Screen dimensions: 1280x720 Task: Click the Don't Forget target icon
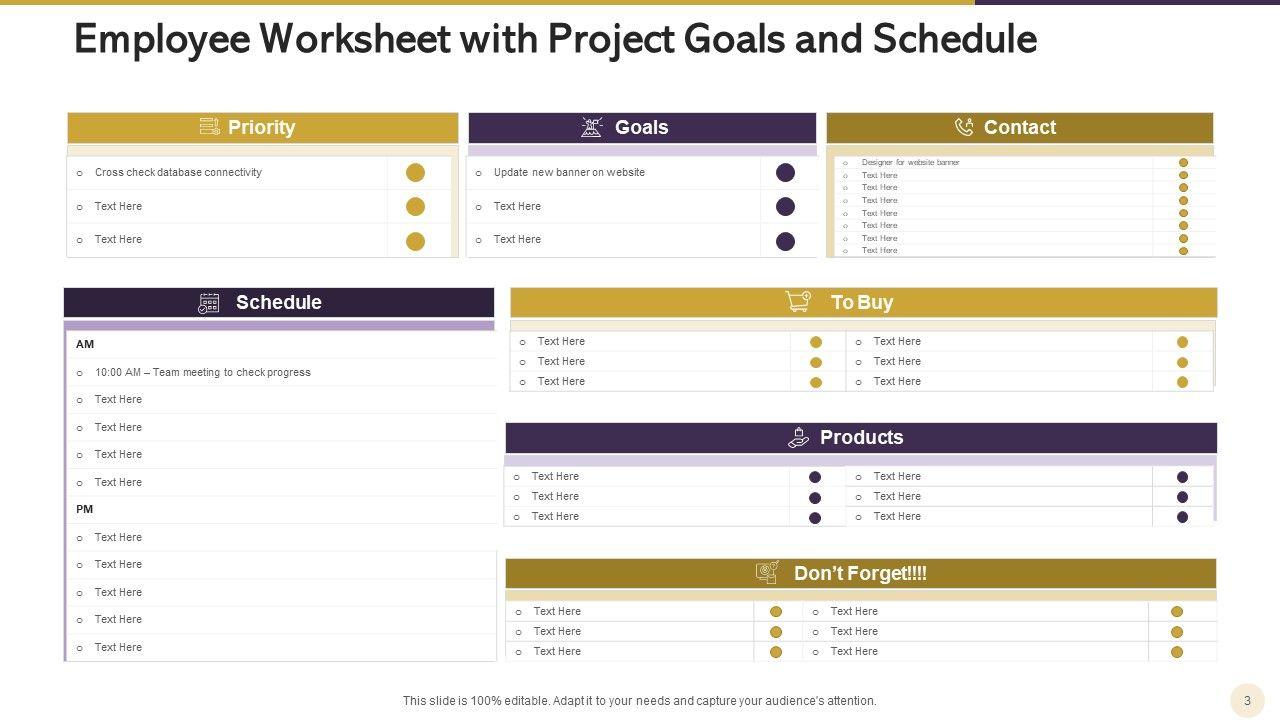point(767,573)
